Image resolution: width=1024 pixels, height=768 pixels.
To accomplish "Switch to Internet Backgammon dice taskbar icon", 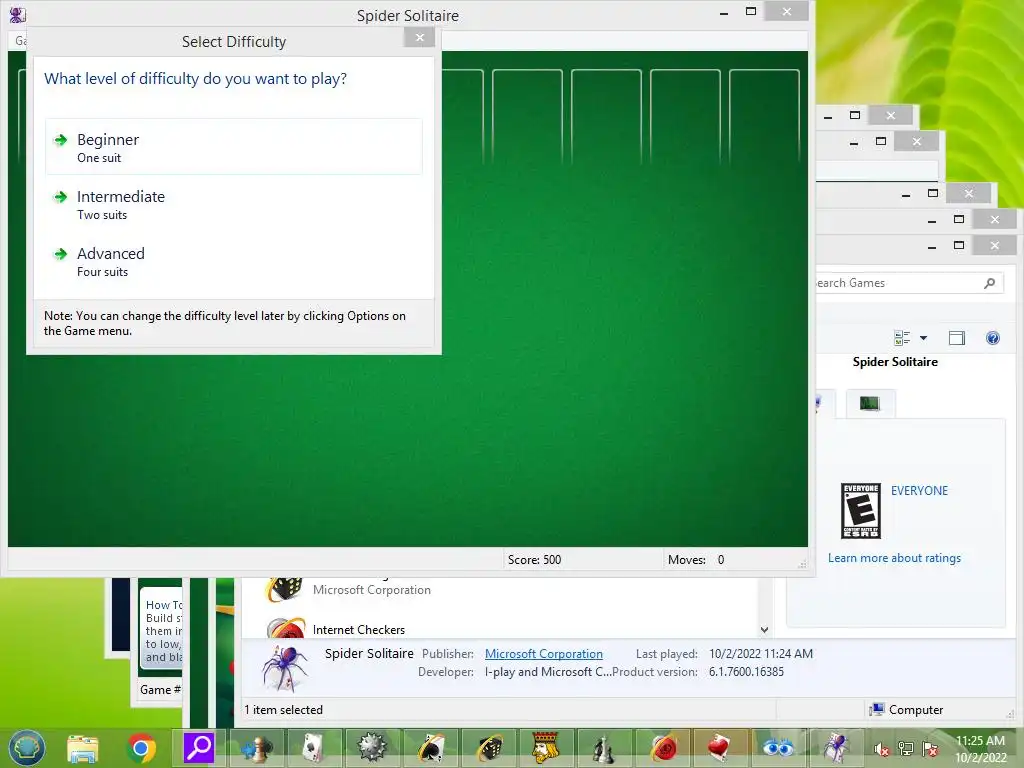I will [488, 748].
